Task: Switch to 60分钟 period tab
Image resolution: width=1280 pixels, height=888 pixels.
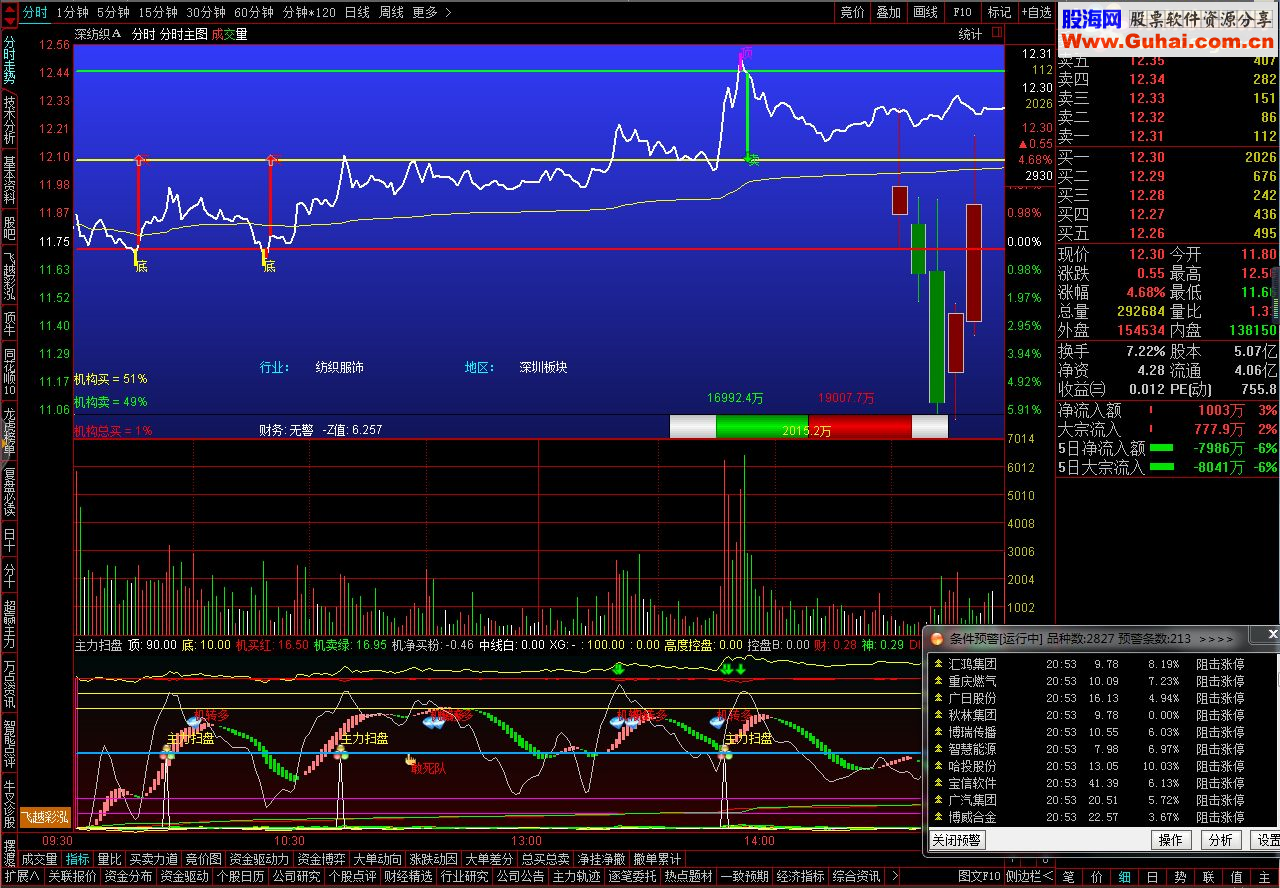Action: (x=254, y=12)
